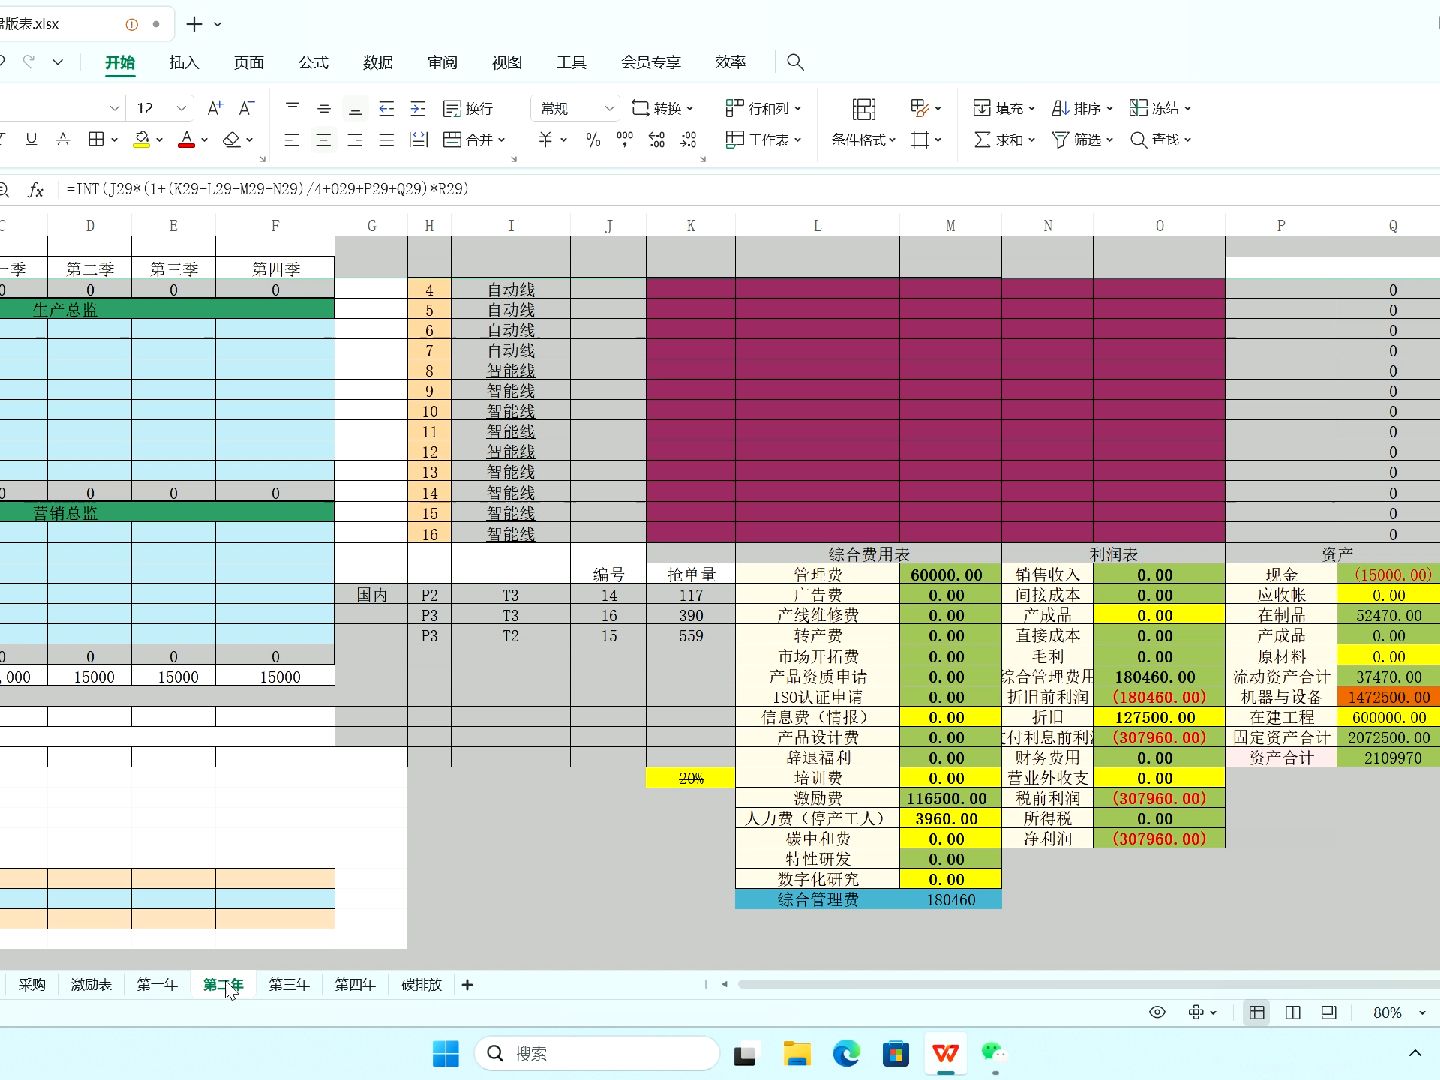The height and width of the screenshot is (1080, 1440).
Task: Align text right
Action: pyautogui.click(x=355, y=140)
